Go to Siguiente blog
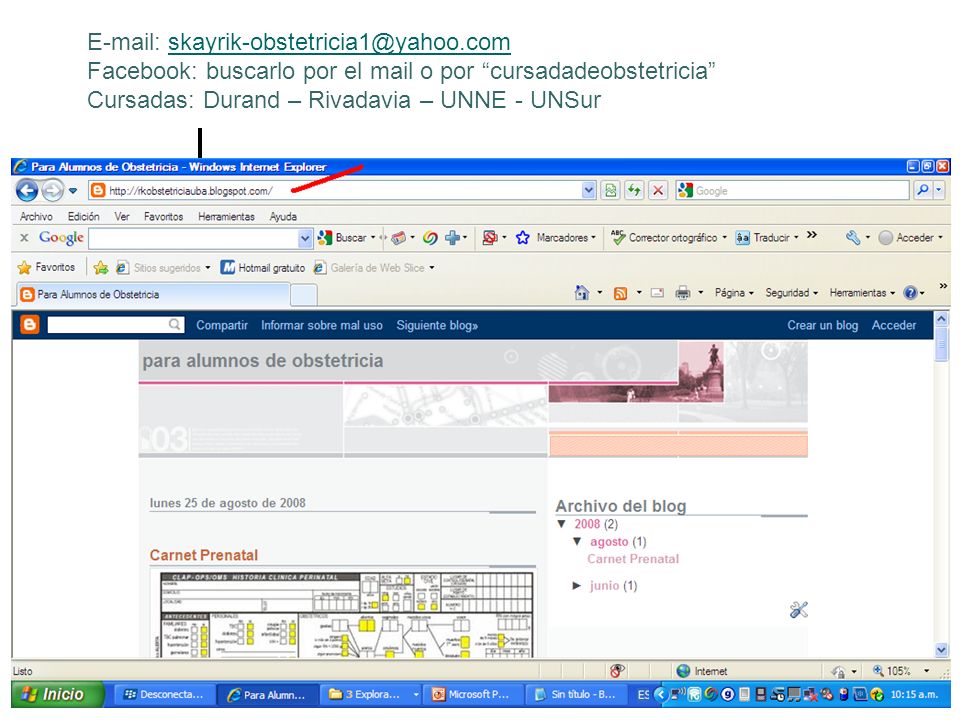The height and width of the screenshot is (720, 960). [437, 325]
